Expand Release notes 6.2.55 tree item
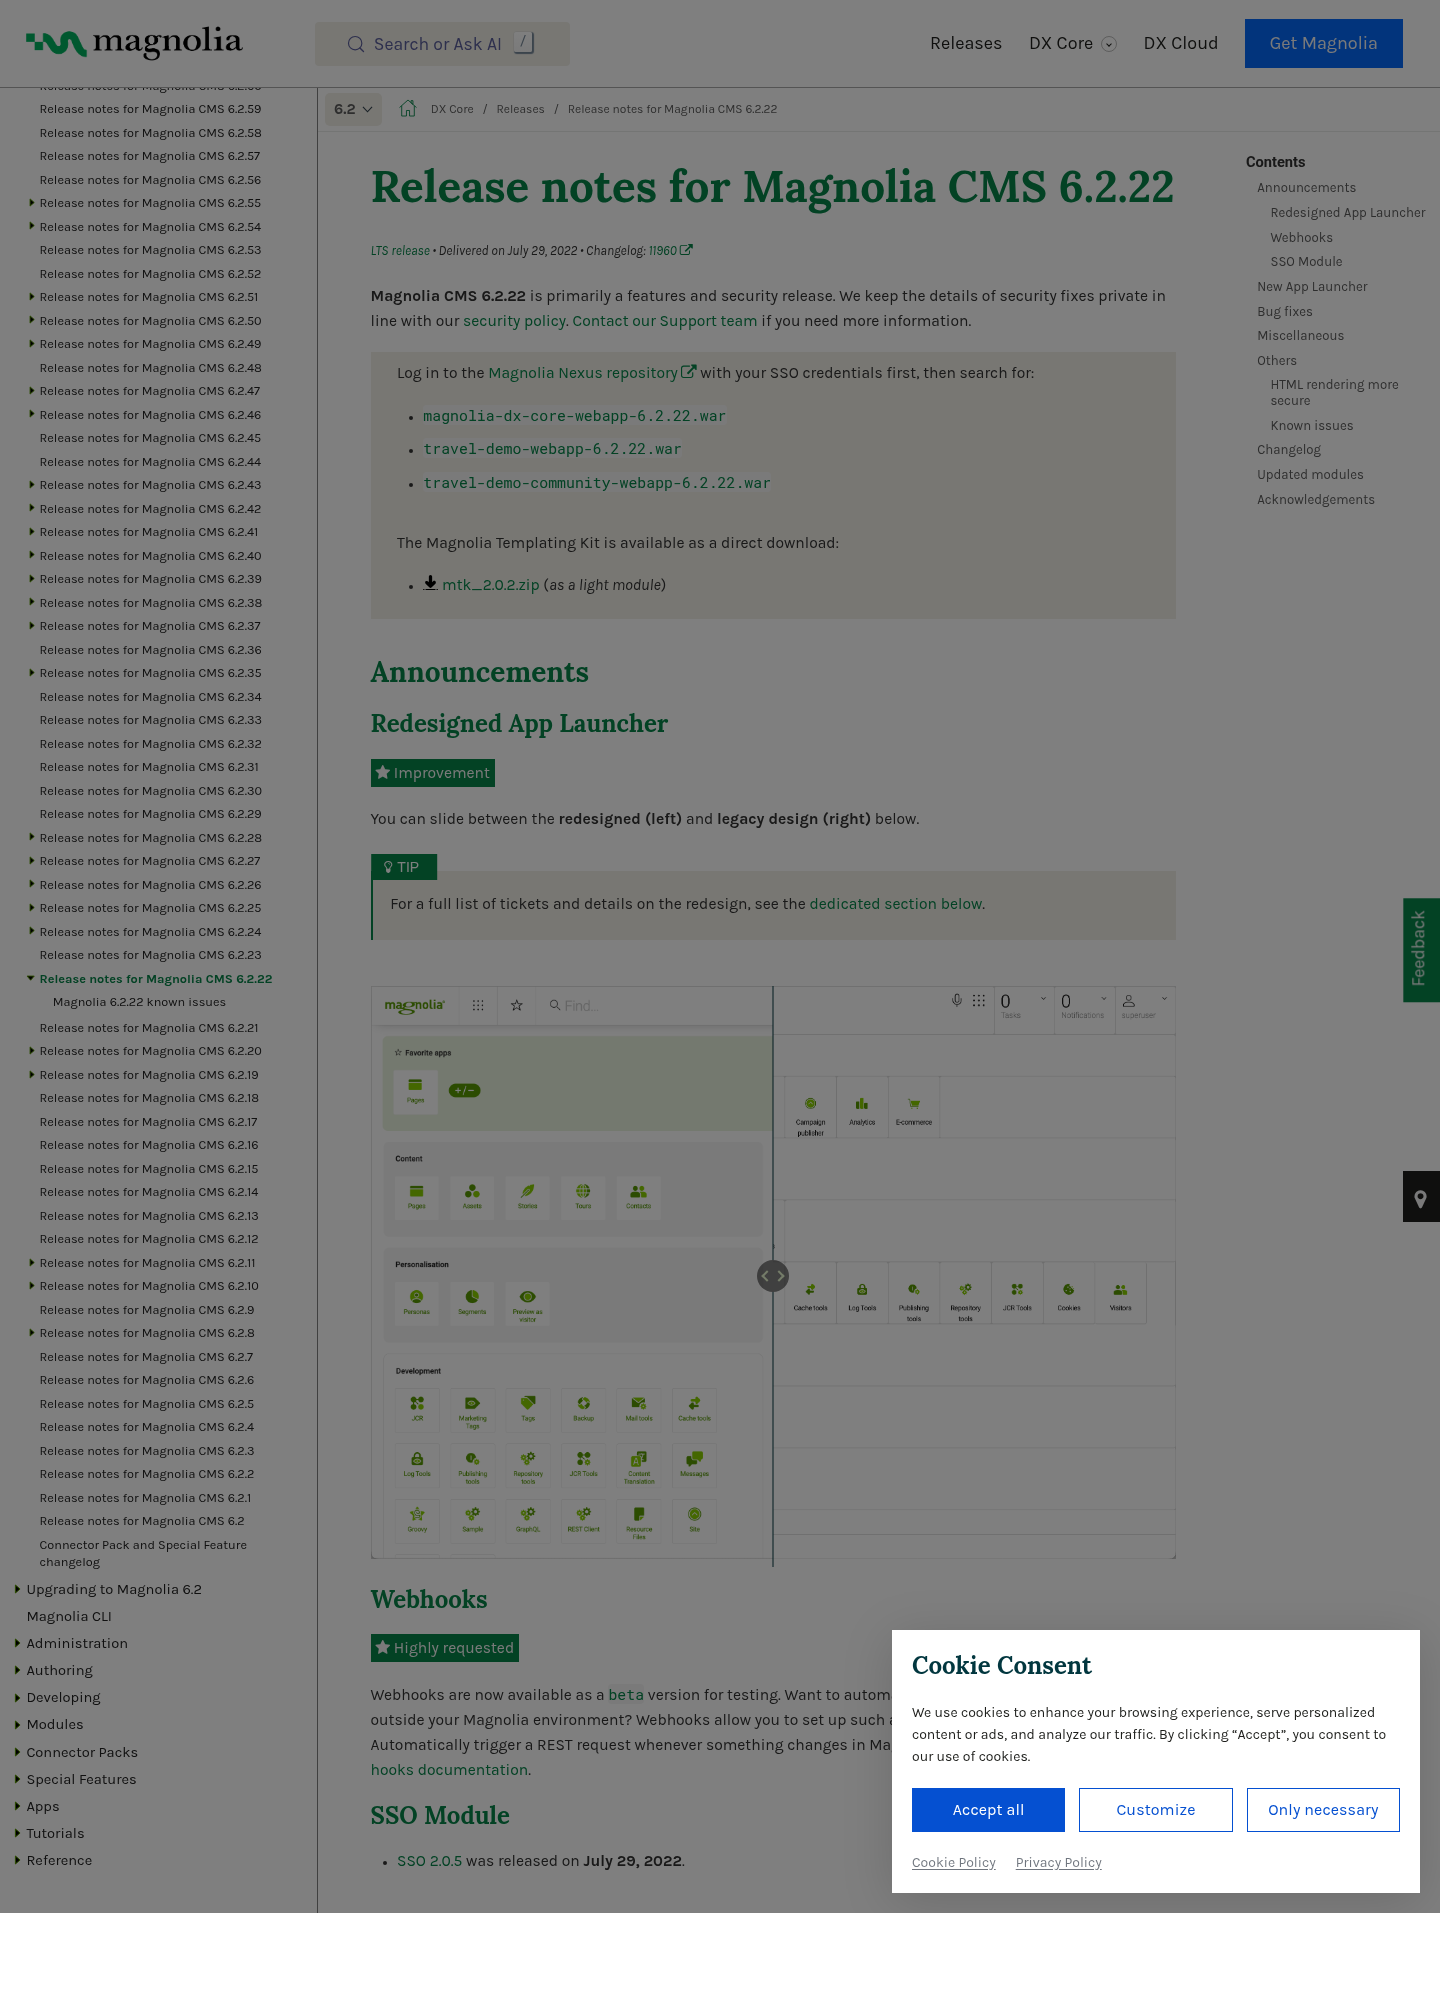The height and width of the screenshot is (2000, 1440). click(x=32, y=203)
